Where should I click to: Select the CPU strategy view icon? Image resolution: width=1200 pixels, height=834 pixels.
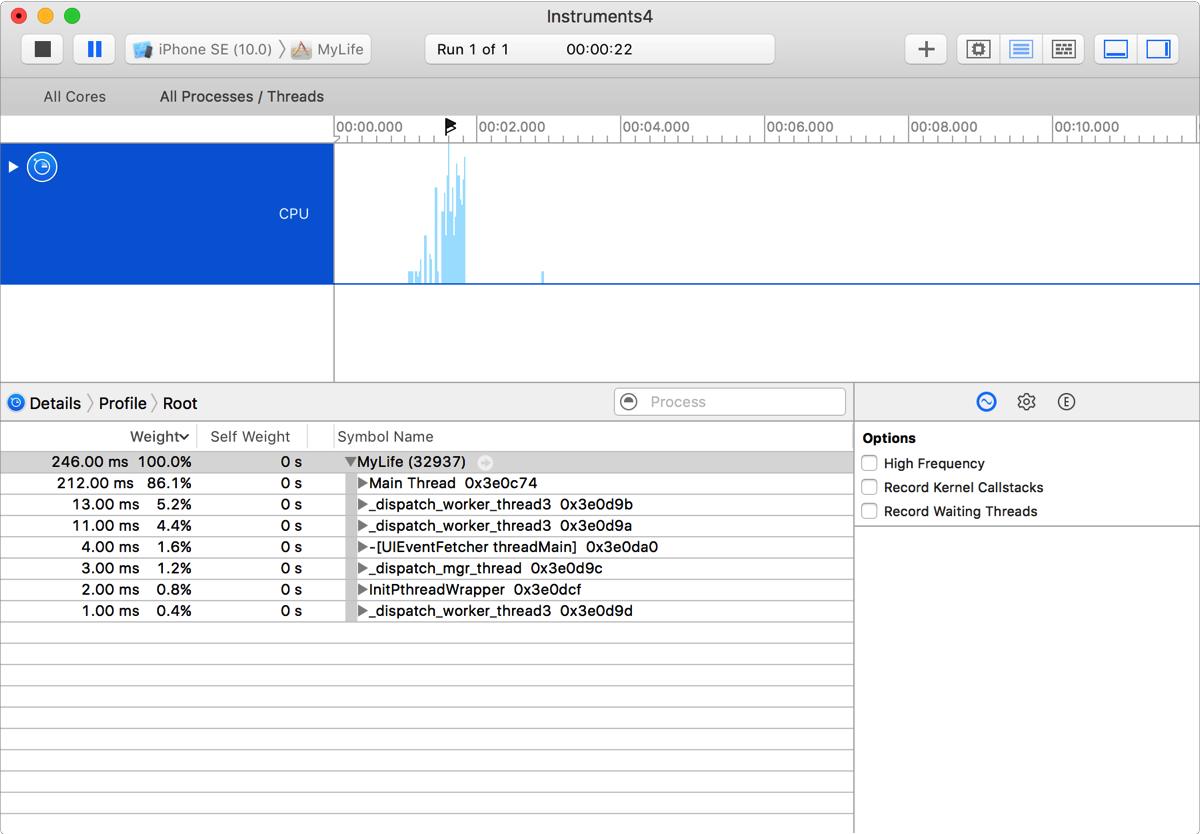978,49
